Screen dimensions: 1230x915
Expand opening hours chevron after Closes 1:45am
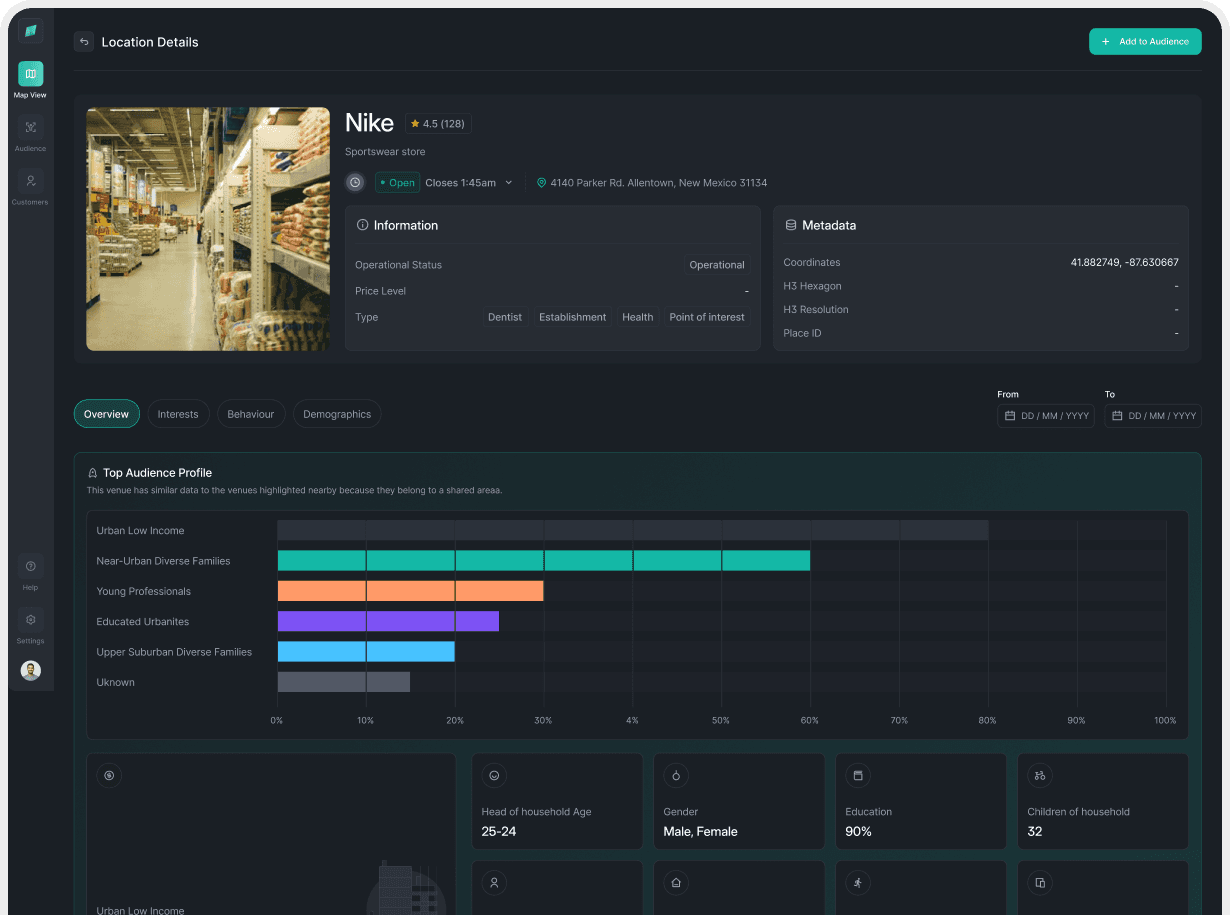[508, 183]
